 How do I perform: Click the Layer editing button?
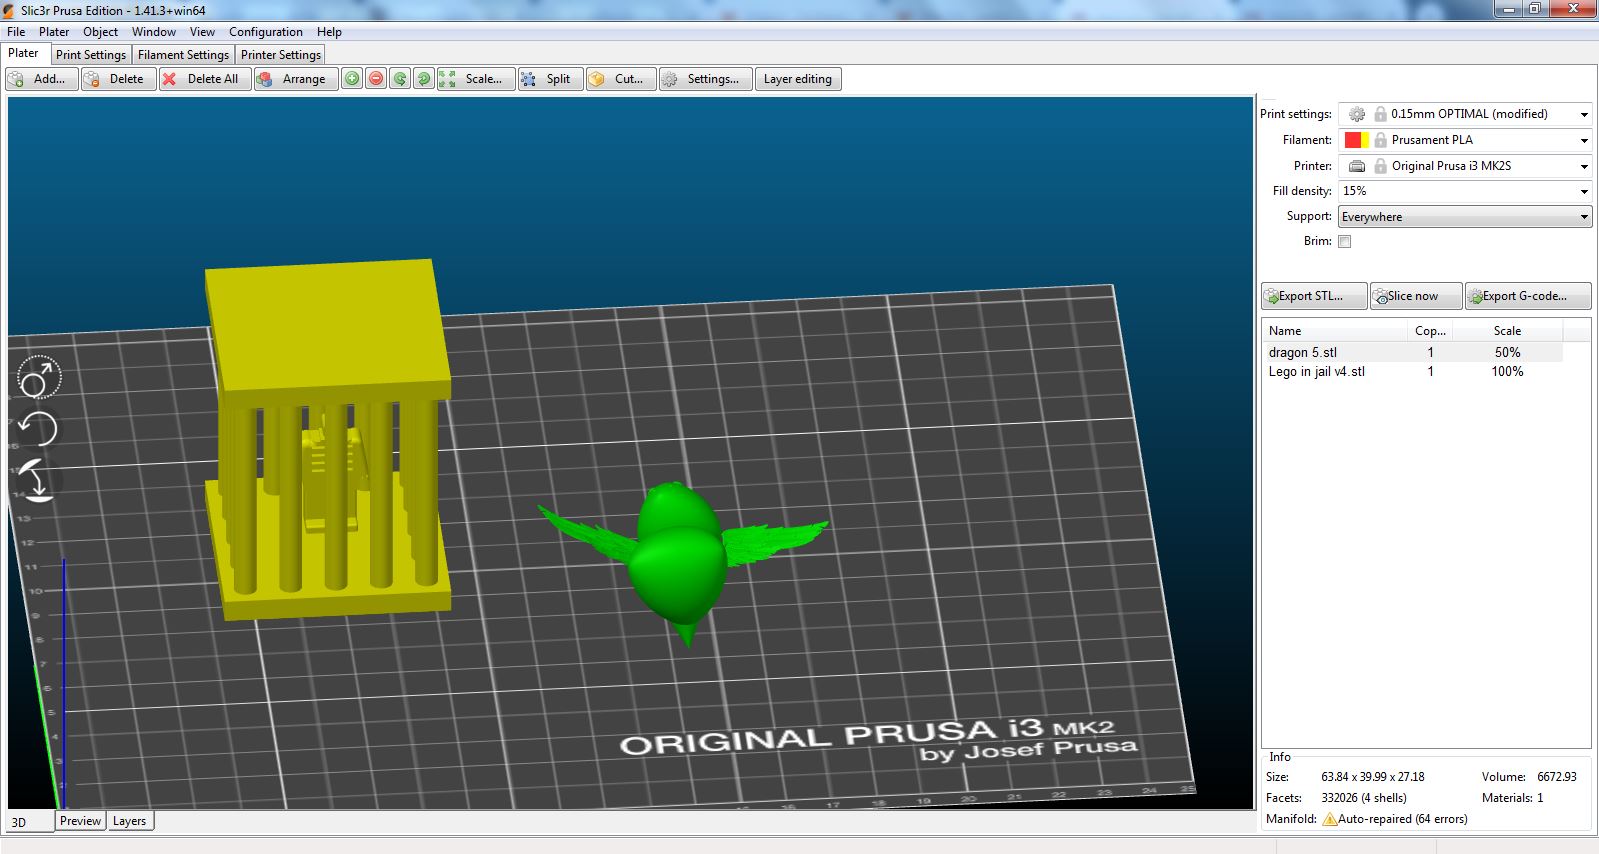point(798,79)
